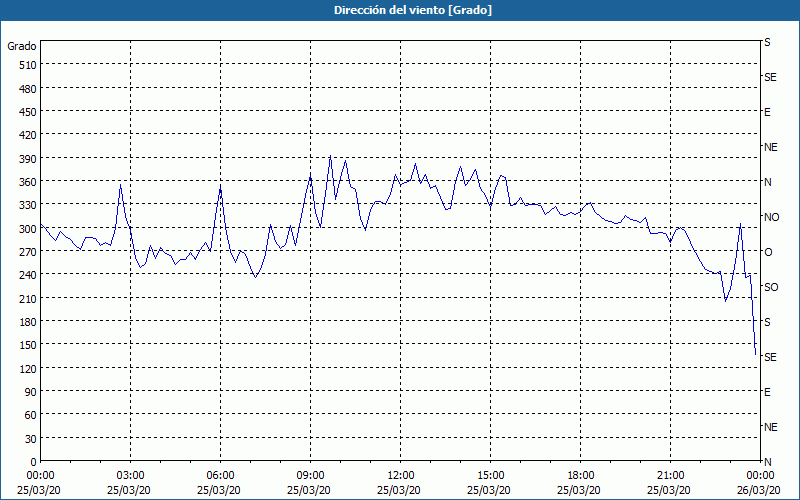Click the 'Dirección del viento [Grado]' chart title
The image size is (800, 500).
click(x=413, y=10)
